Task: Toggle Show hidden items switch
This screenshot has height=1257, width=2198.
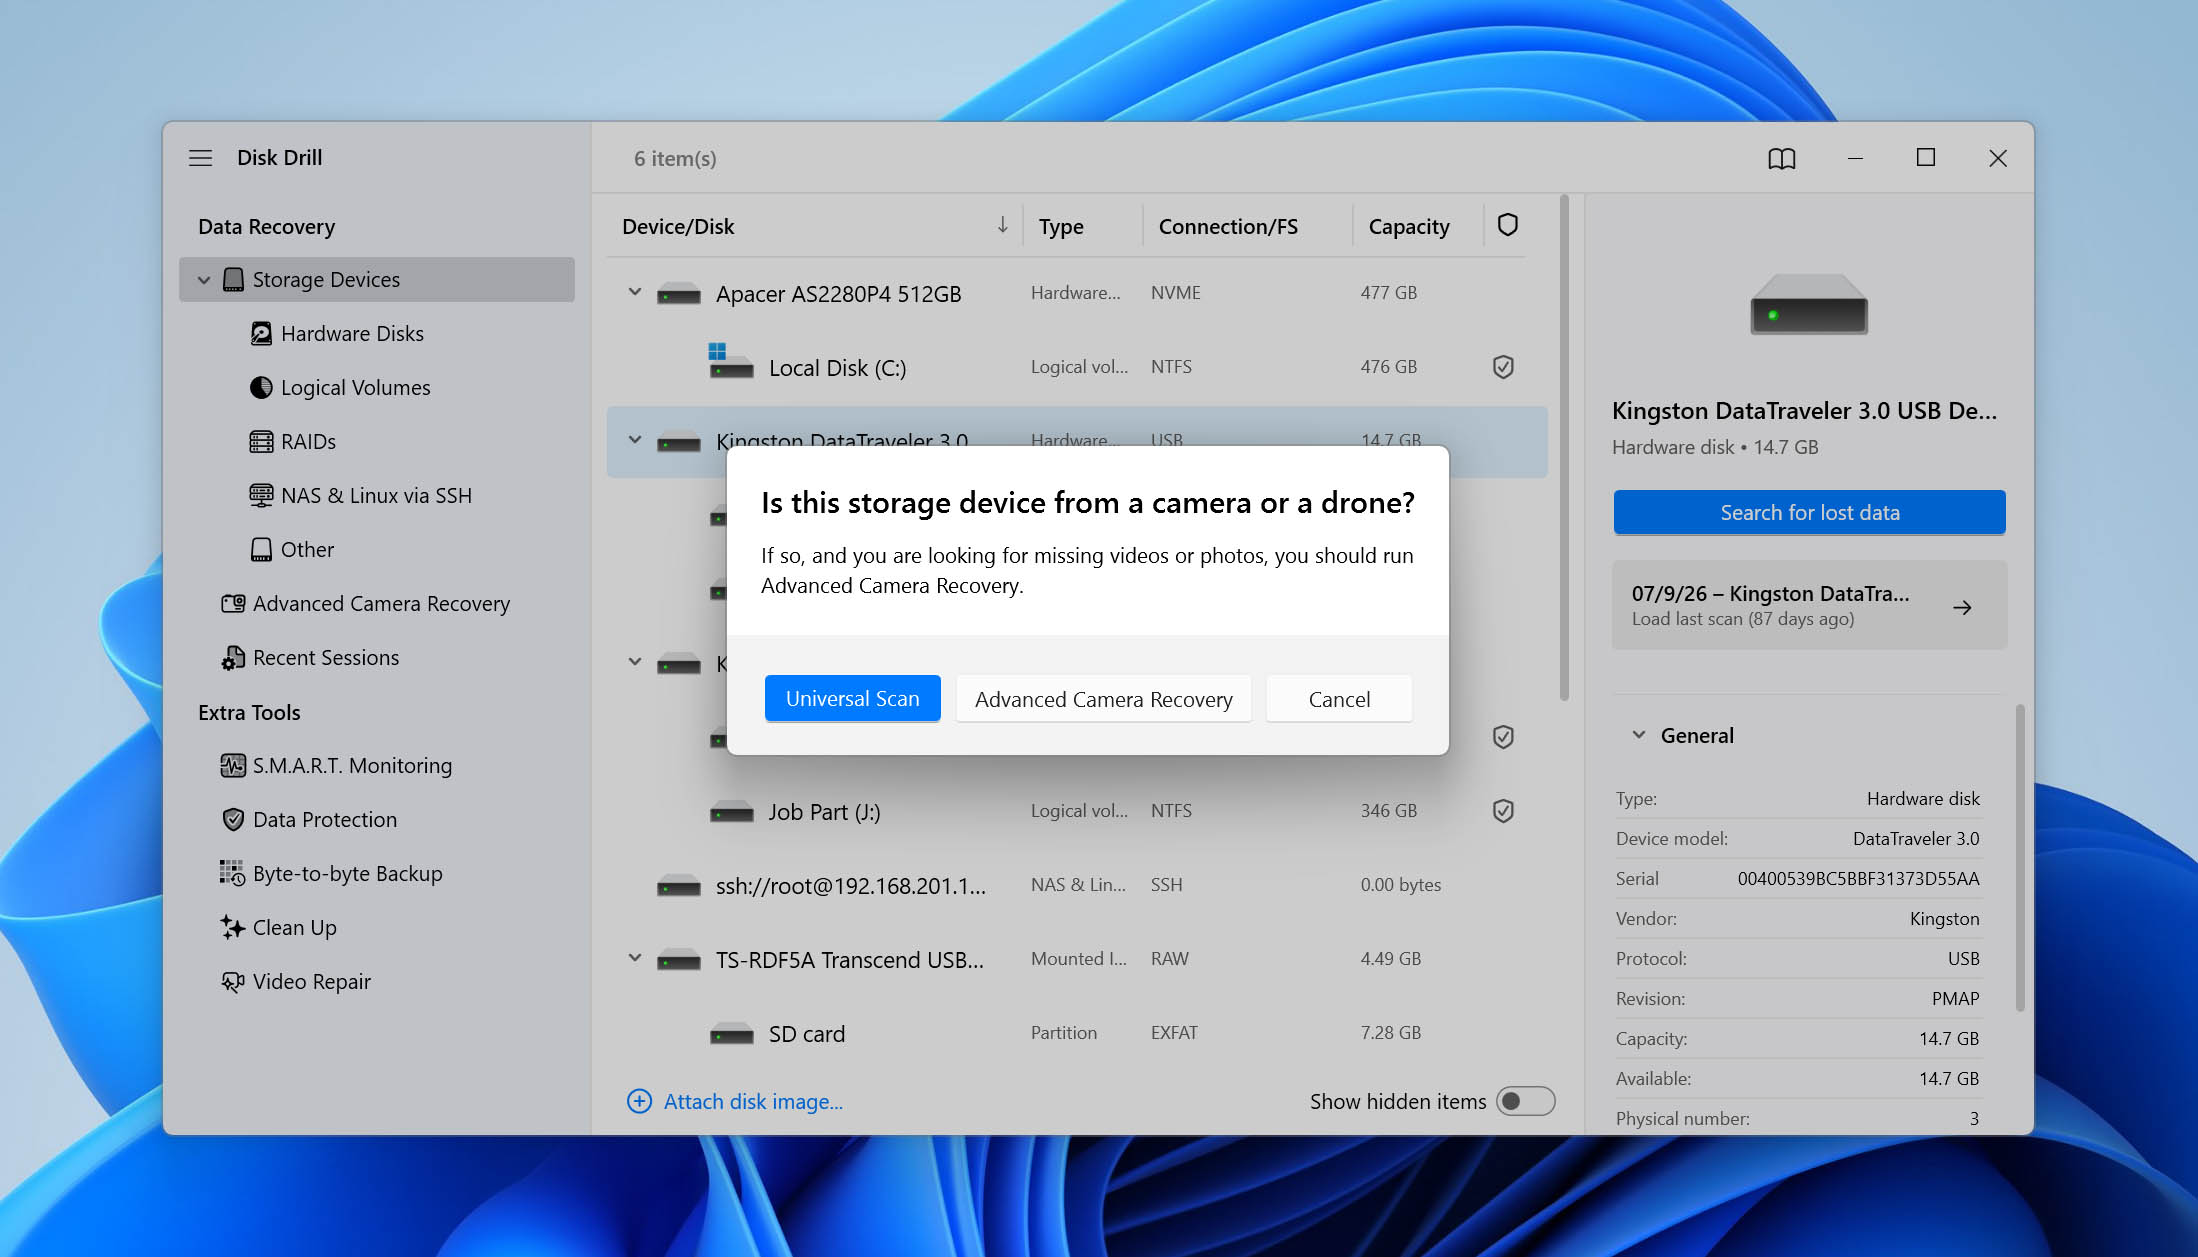Action: click(1525, 1101)
